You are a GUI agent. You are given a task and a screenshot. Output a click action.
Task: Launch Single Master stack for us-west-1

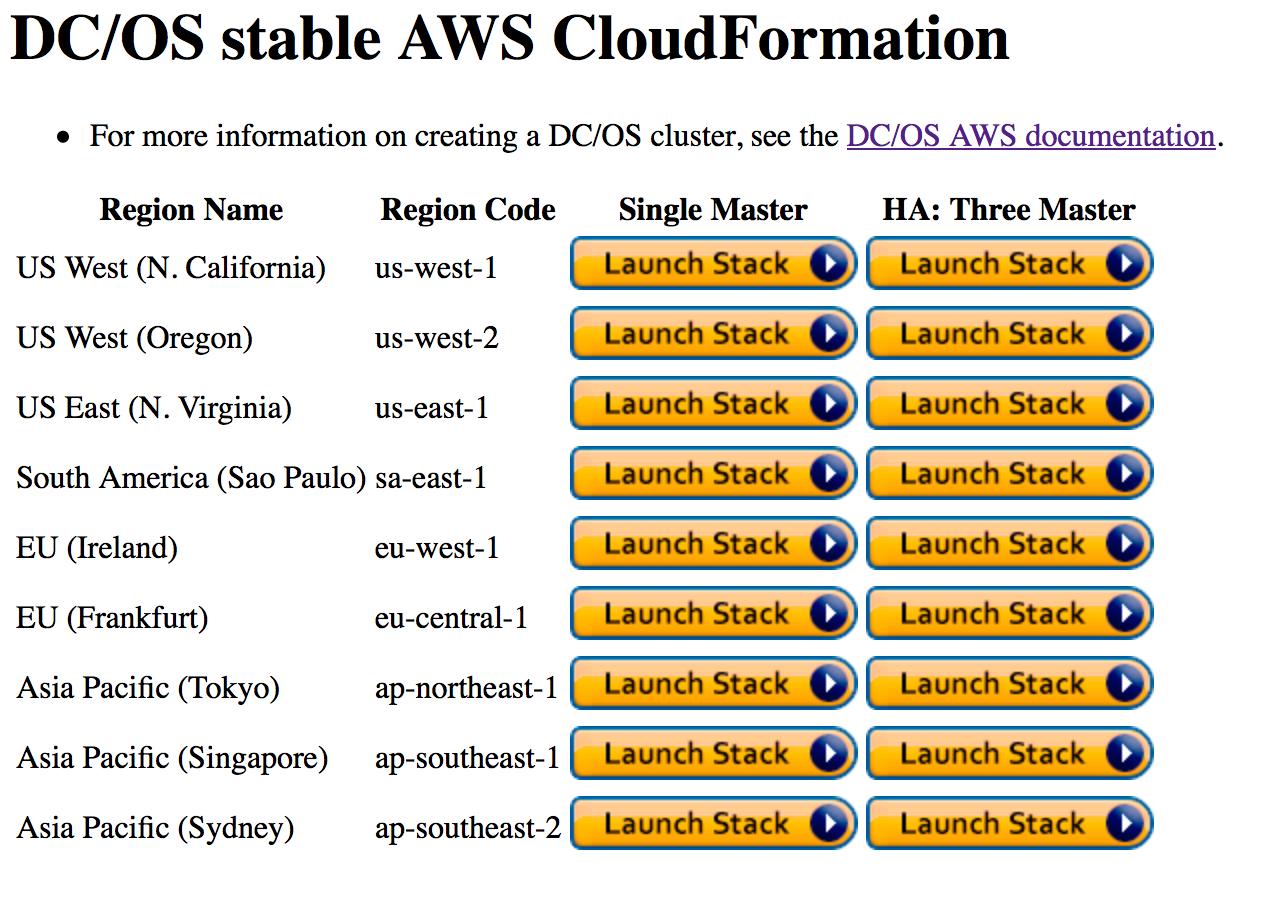pyautogui.click(x=713, y=264)
